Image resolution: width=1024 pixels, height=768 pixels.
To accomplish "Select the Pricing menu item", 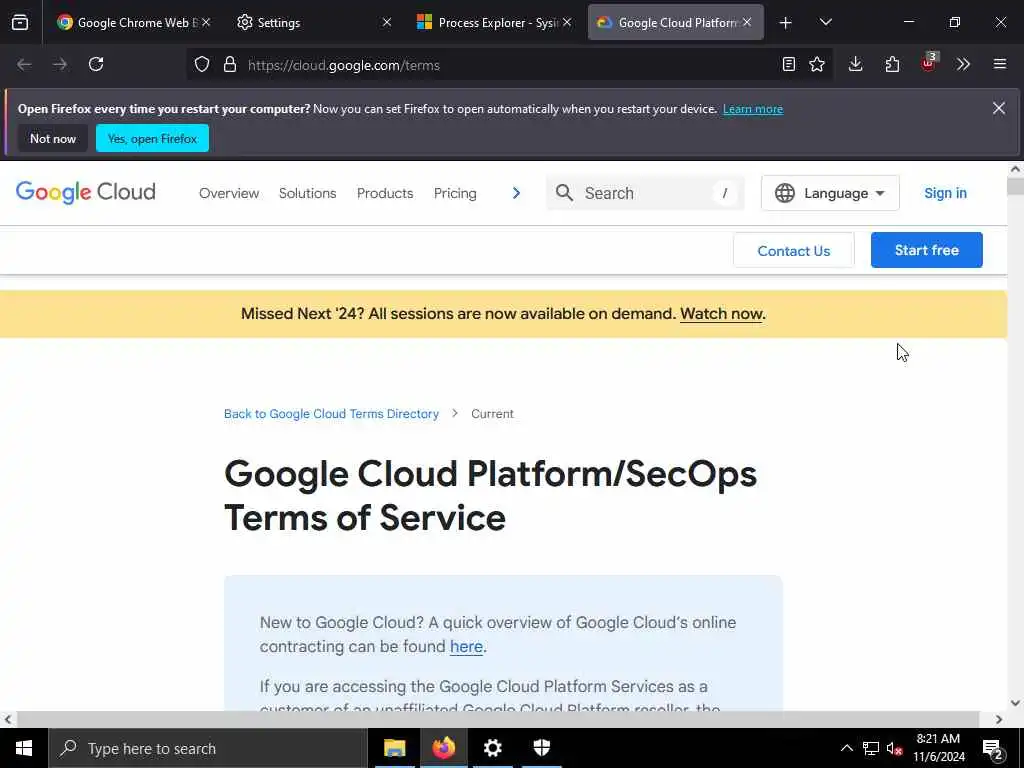I will pos(455,193).
